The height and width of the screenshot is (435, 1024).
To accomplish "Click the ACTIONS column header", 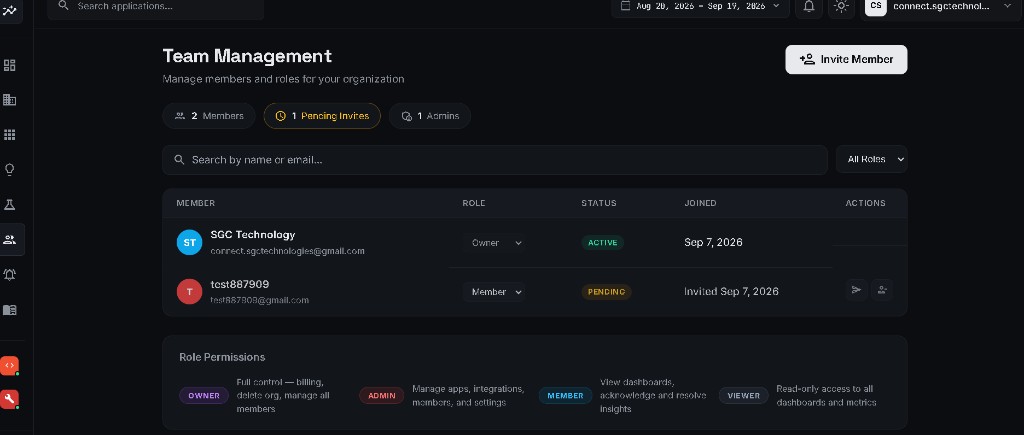I will [x=865, y=203].
